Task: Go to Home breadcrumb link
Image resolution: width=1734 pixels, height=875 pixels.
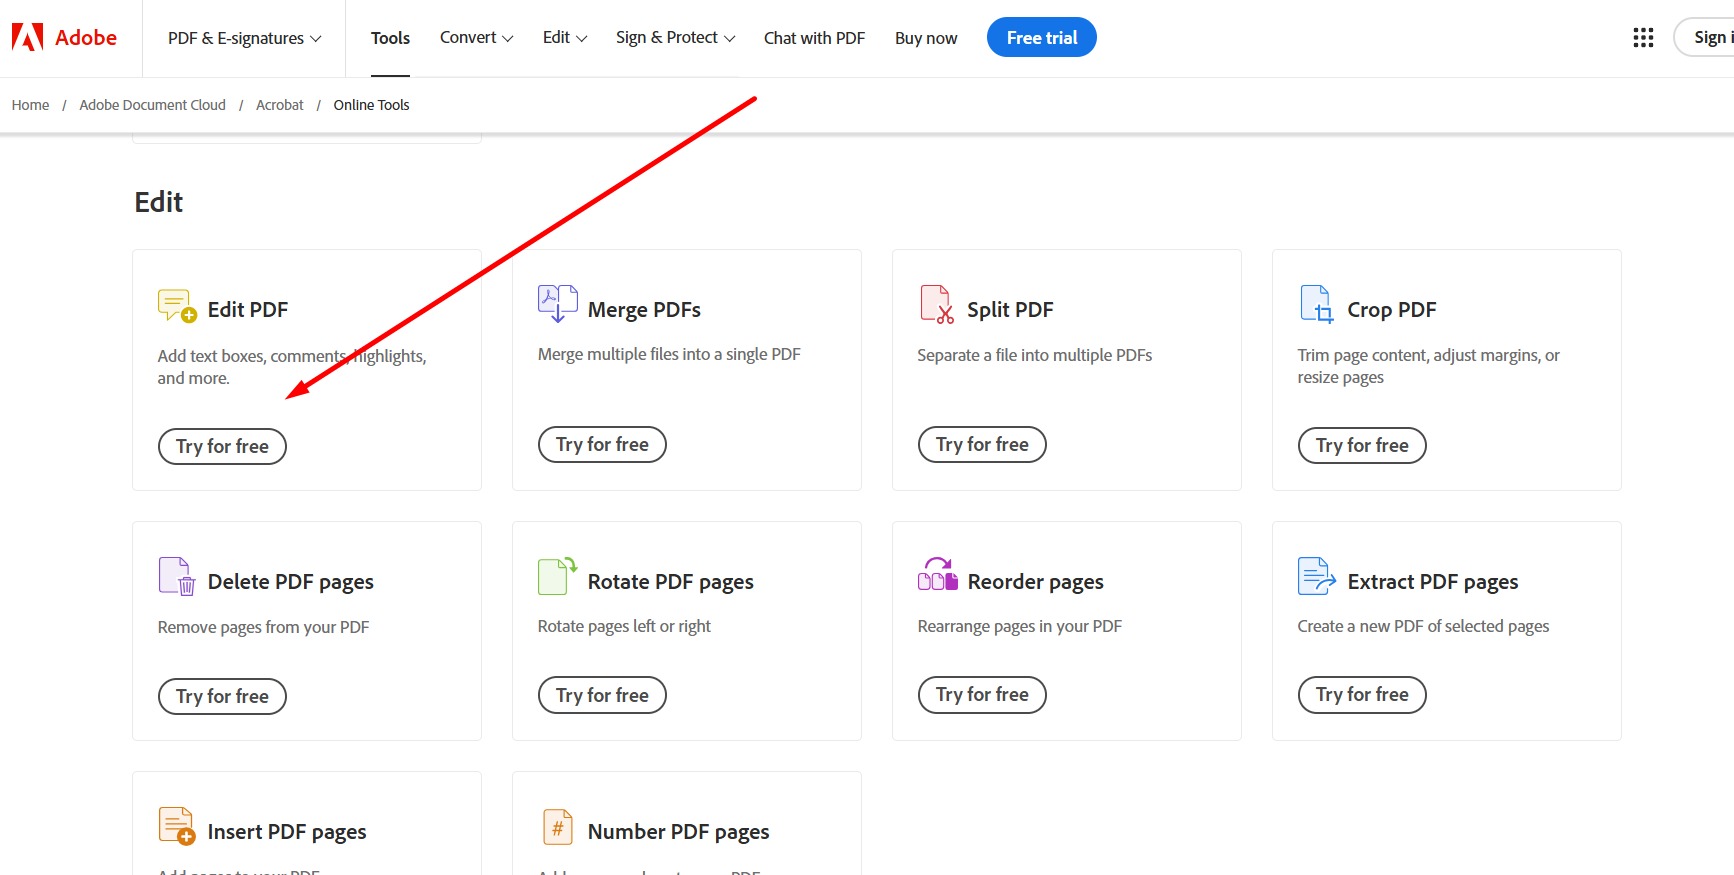Action: tap(30, 105)
